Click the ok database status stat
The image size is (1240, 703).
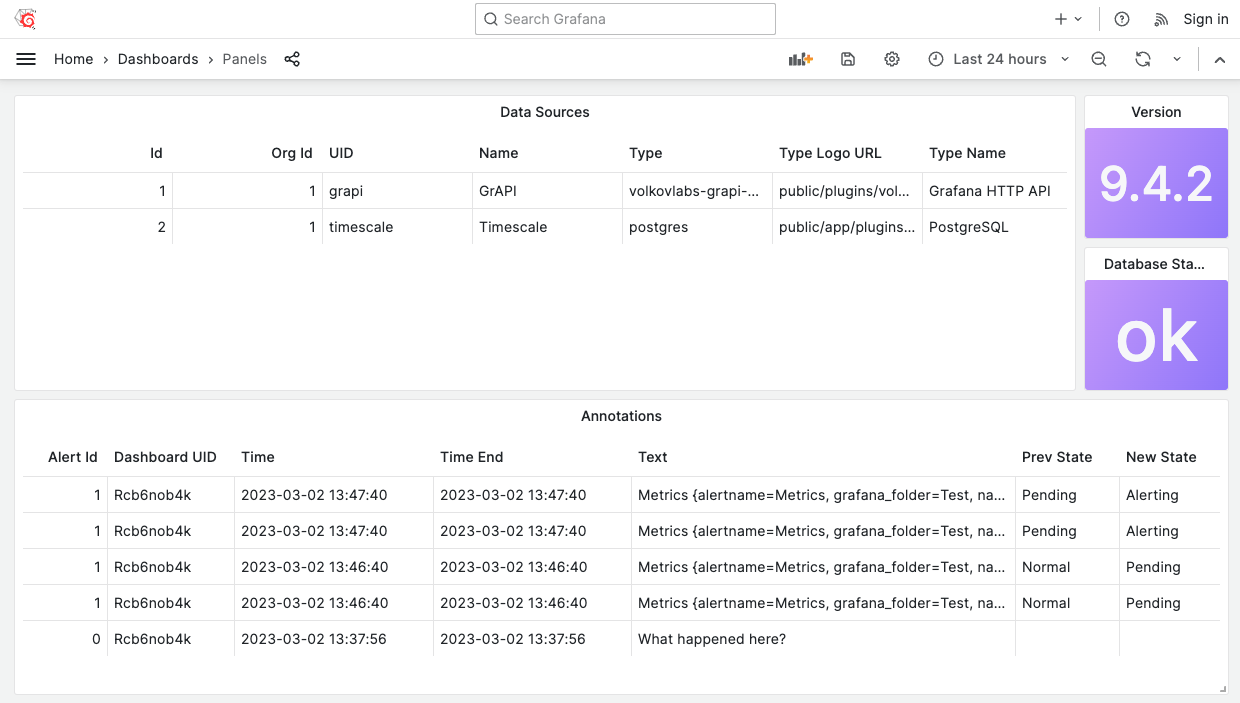1156,336
